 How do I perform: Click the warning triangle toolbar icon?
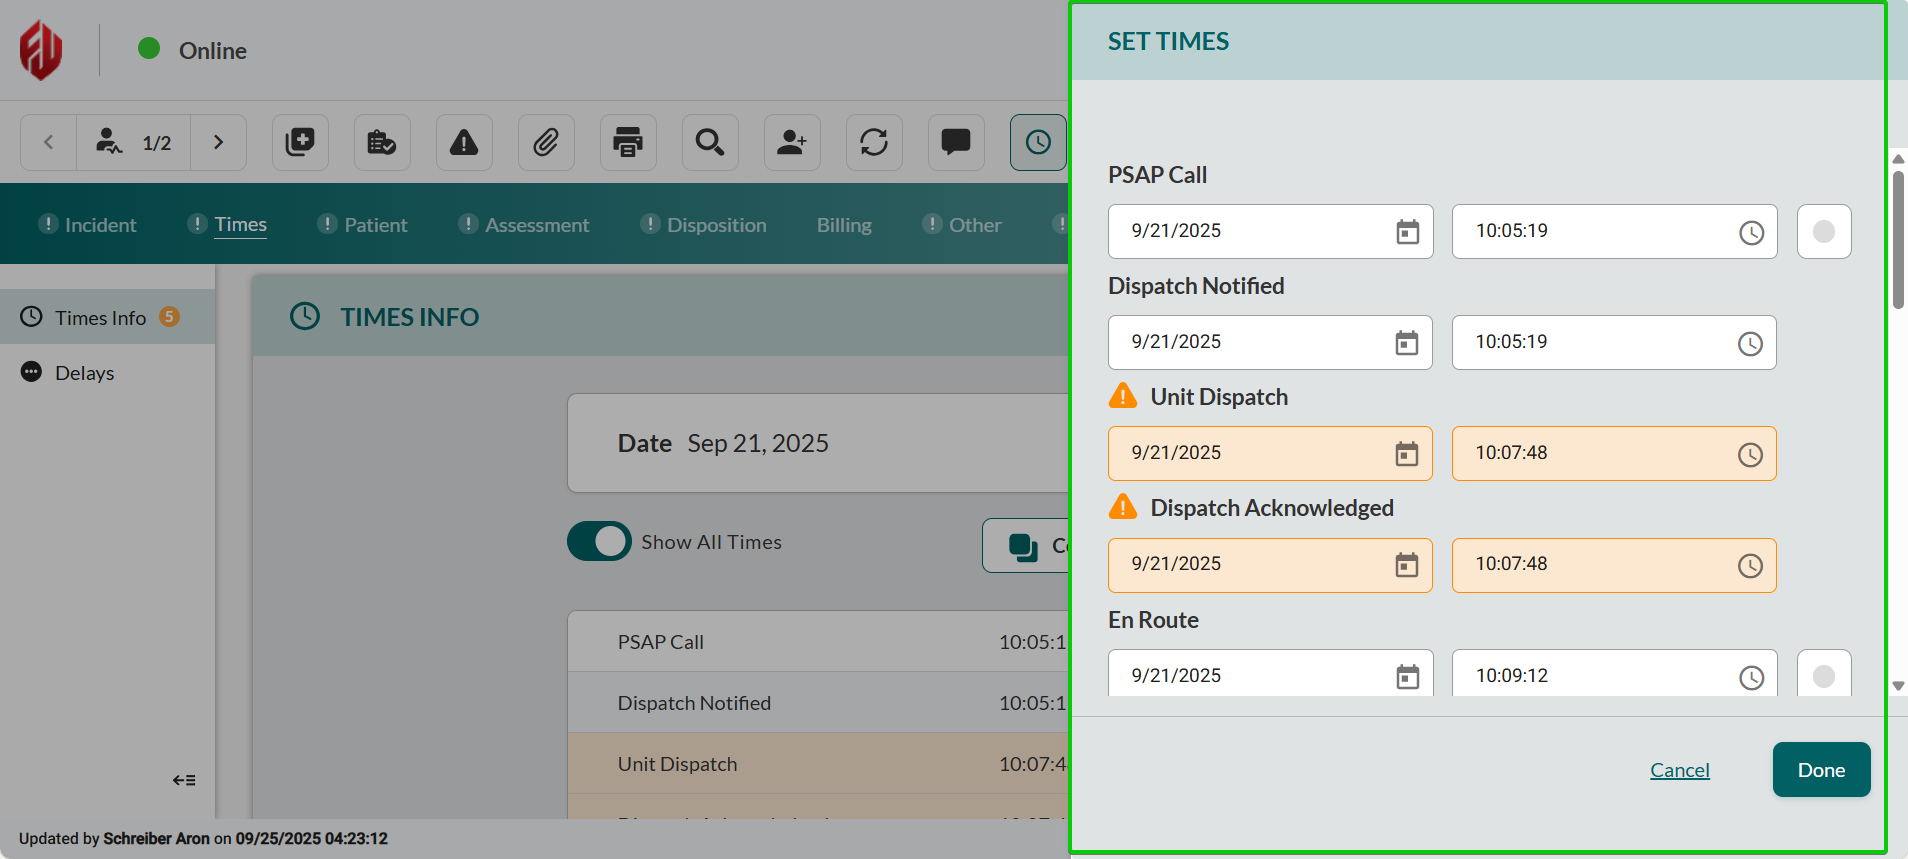464,143
